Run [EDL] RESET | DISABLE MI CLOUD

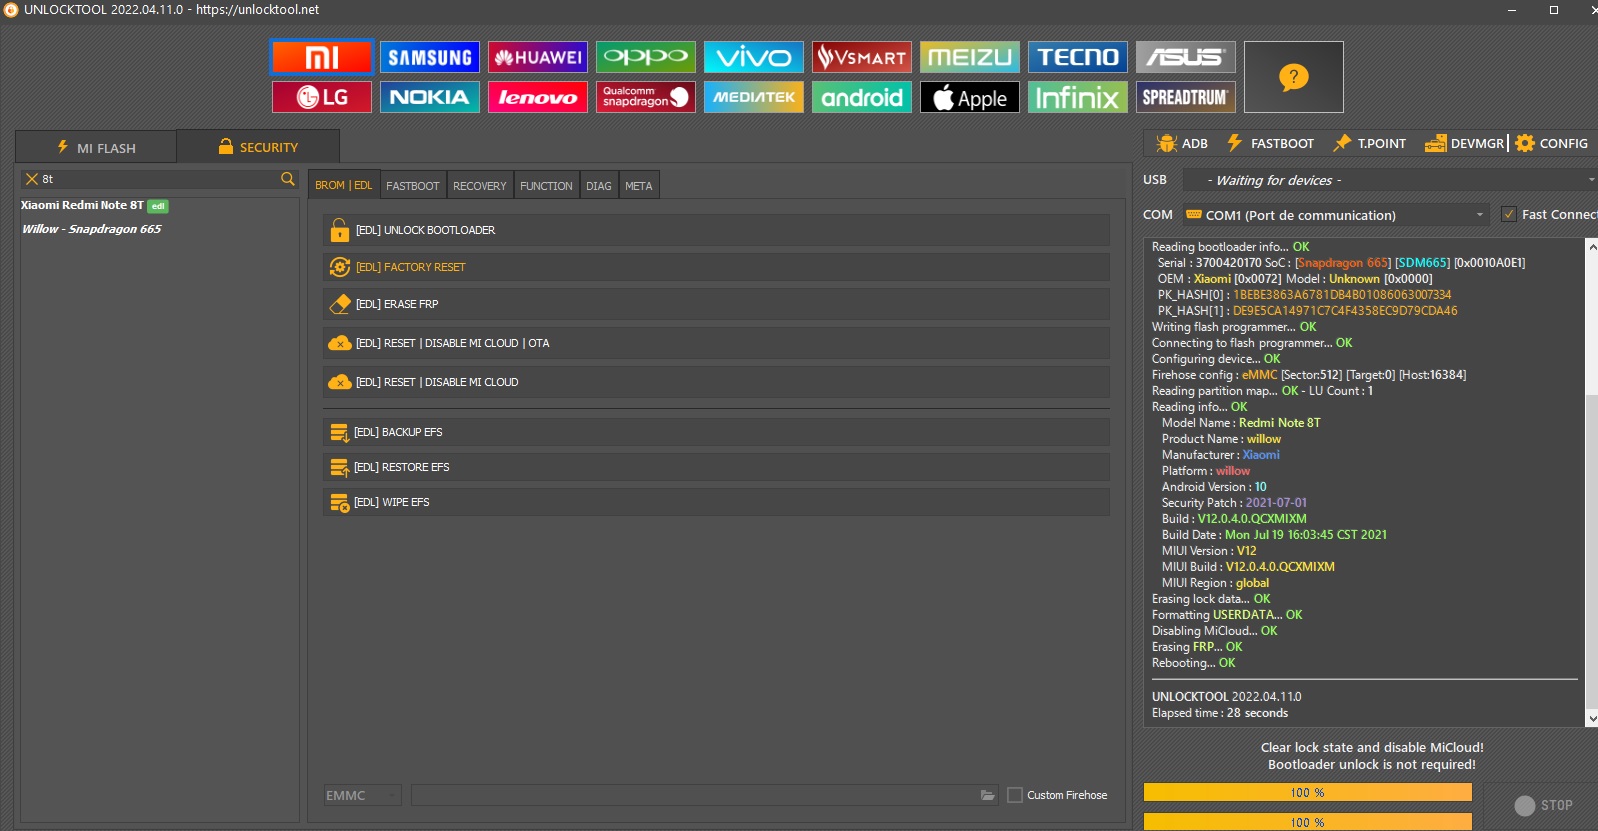(716, 382)
